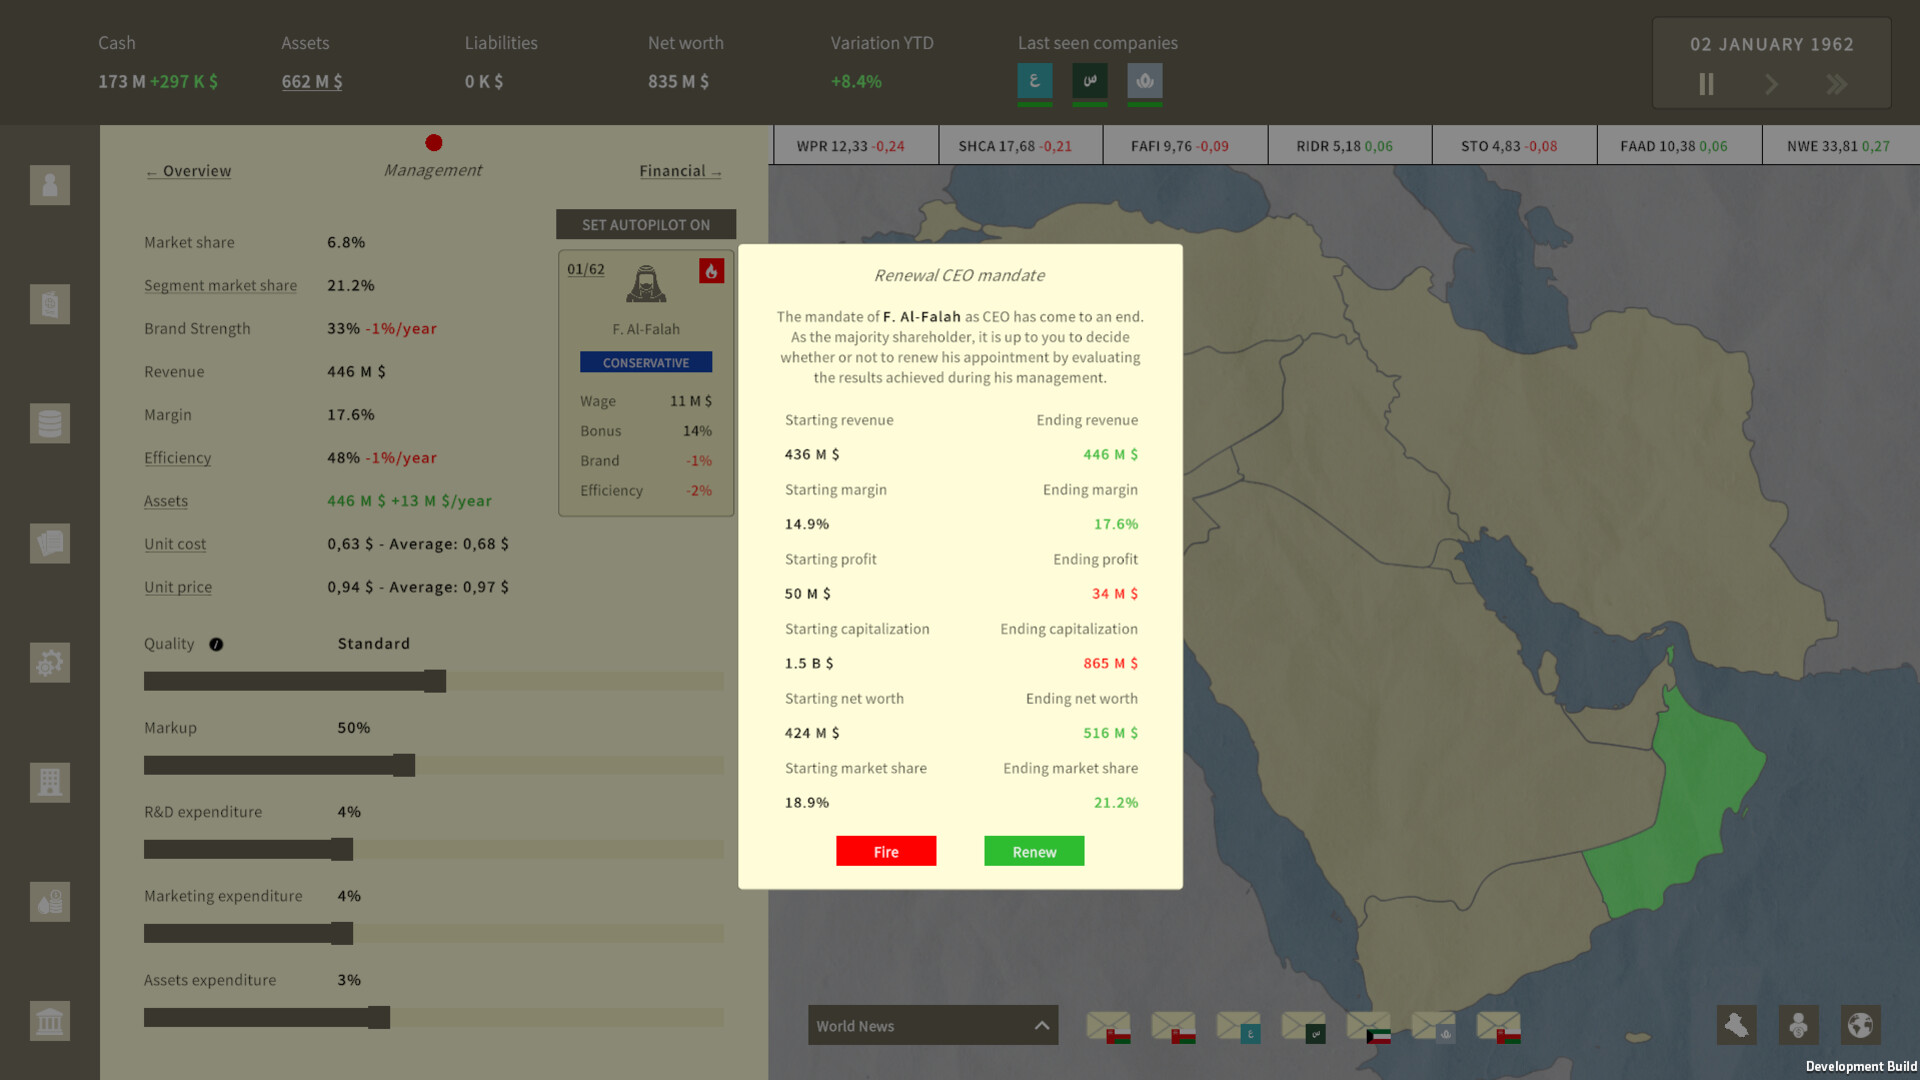This screenshot has width=1920, height=1080.
Task: Toggle SET AUTOPILOT ON
Action: [645, 224]
